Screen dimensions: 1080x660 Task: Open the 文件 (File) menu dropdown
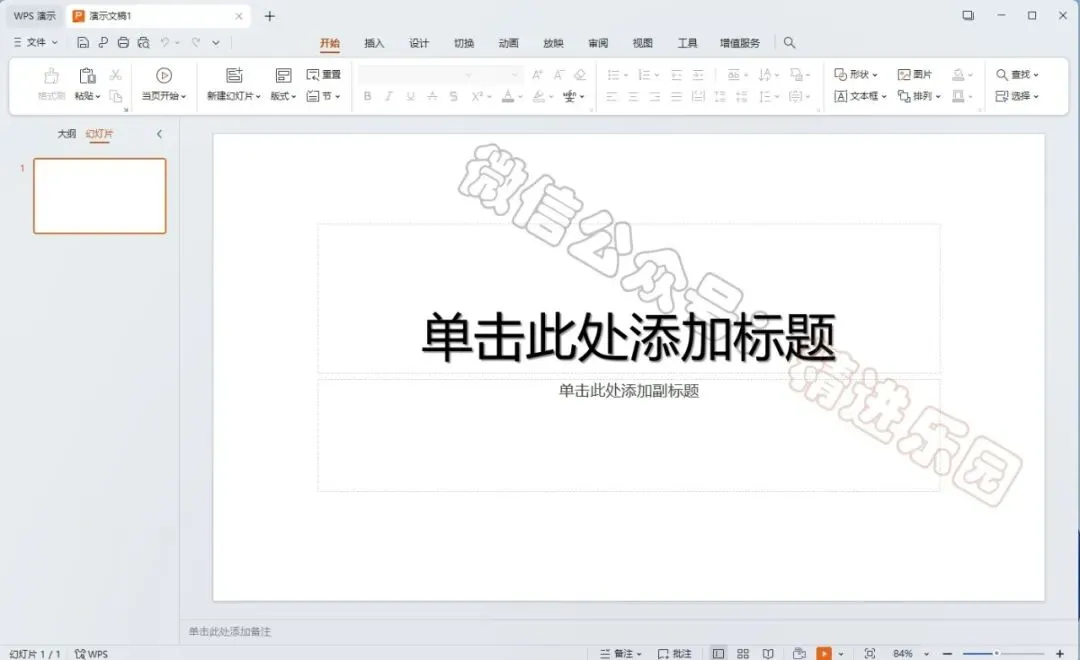(x=36, y=43)
